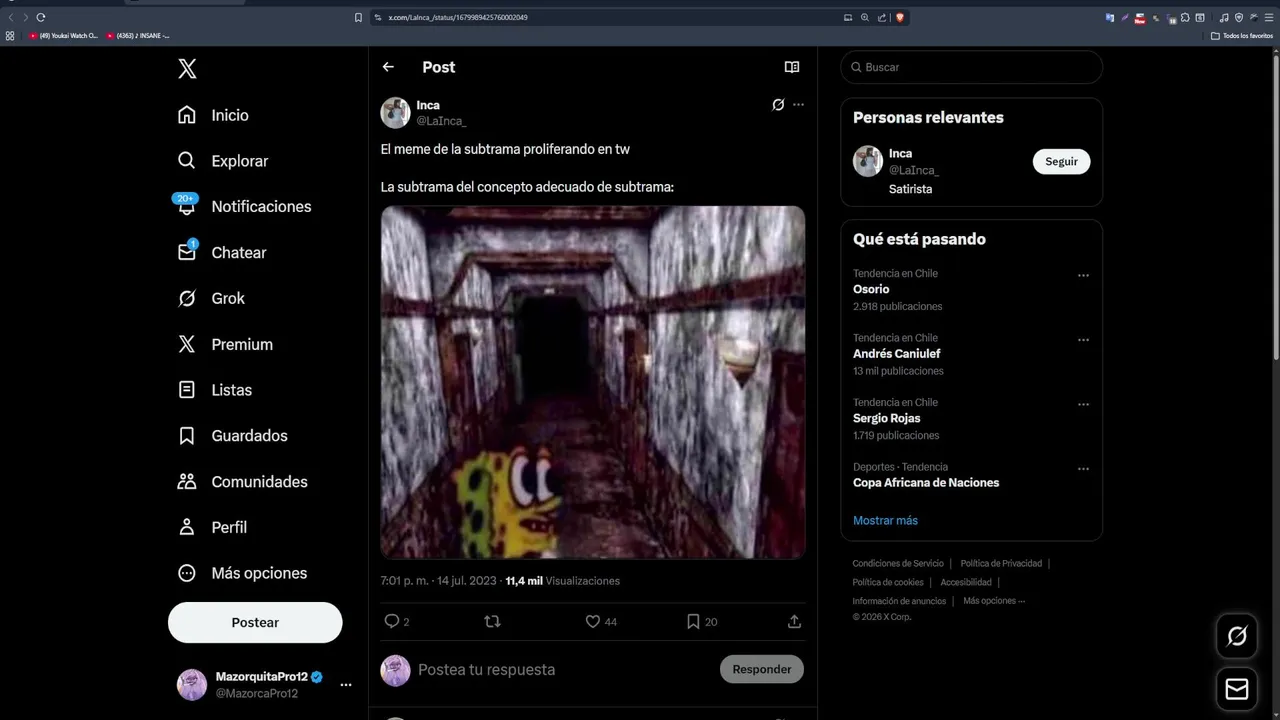Open browser extensions puzzle icon
1280x720 pixels.
1186,17
